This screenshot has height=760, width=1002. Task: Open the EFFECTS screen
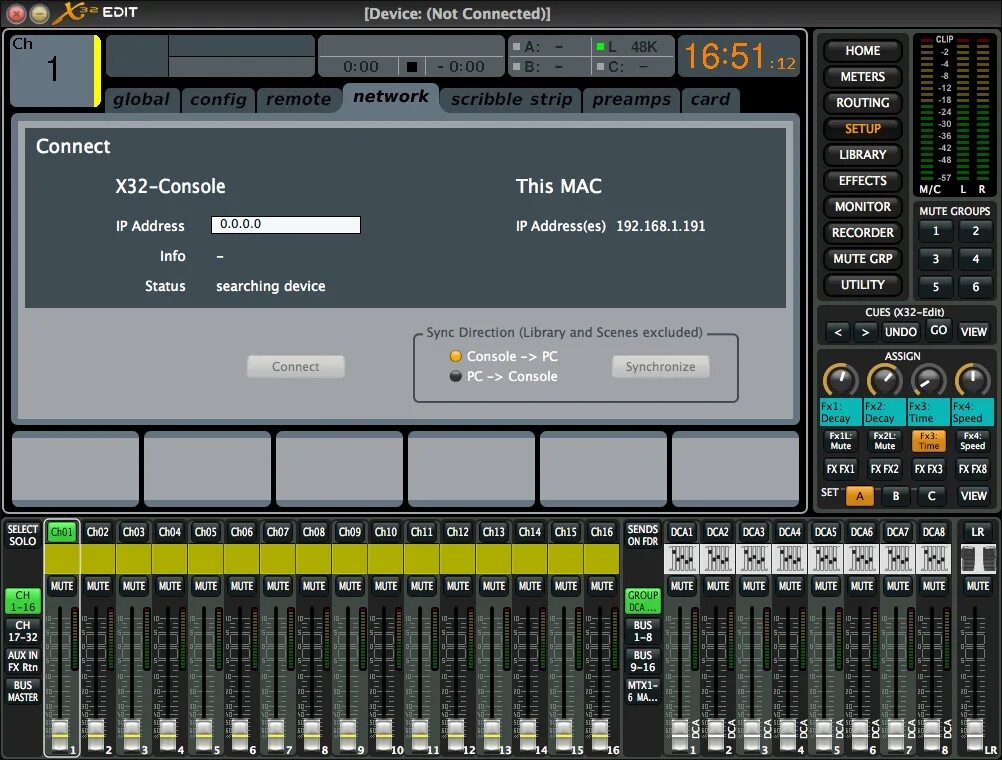pyautogui.click(x=862, y=181)
